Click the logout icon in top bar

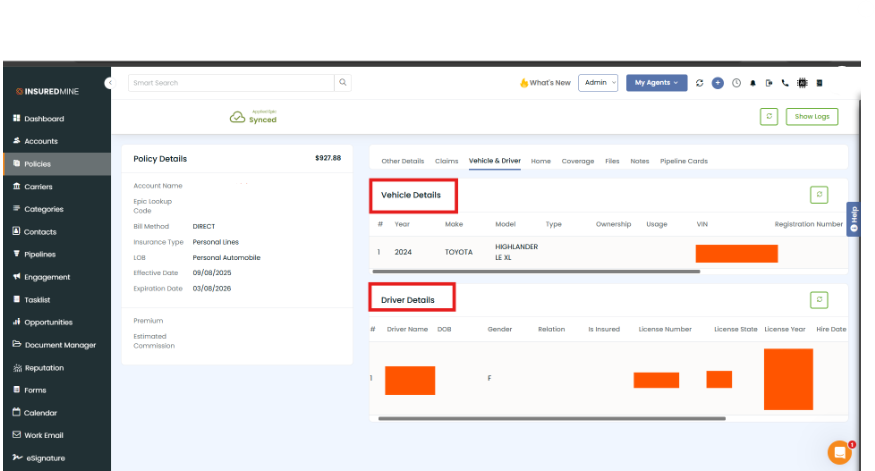tap(769, 83)
